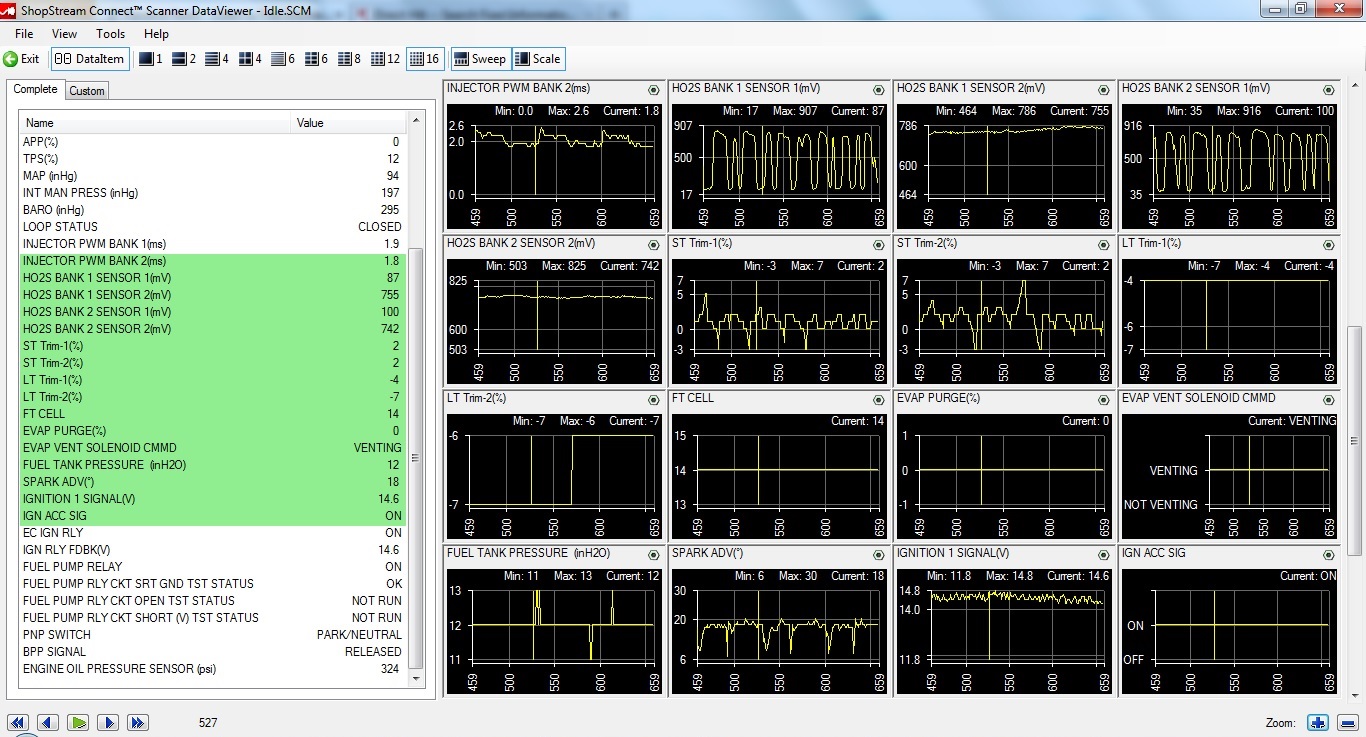Step forward one frame
Image resolution: width=1366 pixels, height=737 pixels.
[108, 722]
